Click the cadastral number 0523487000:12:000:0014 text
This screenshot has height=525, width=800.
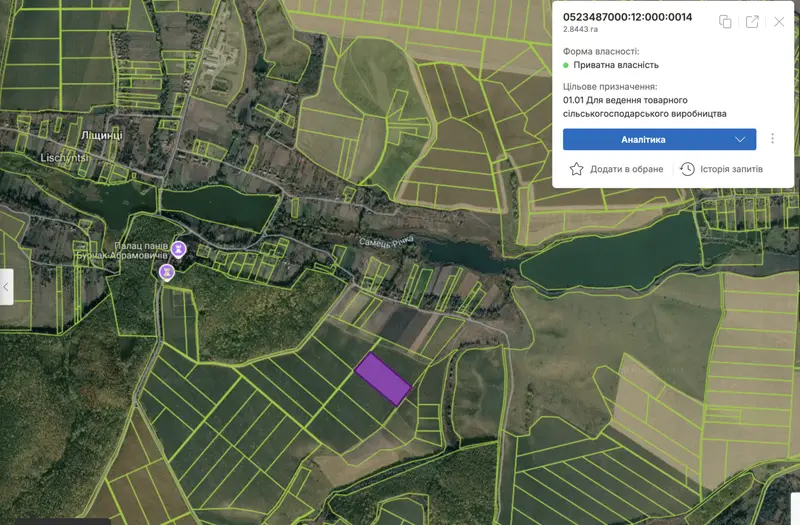[628, 17]
